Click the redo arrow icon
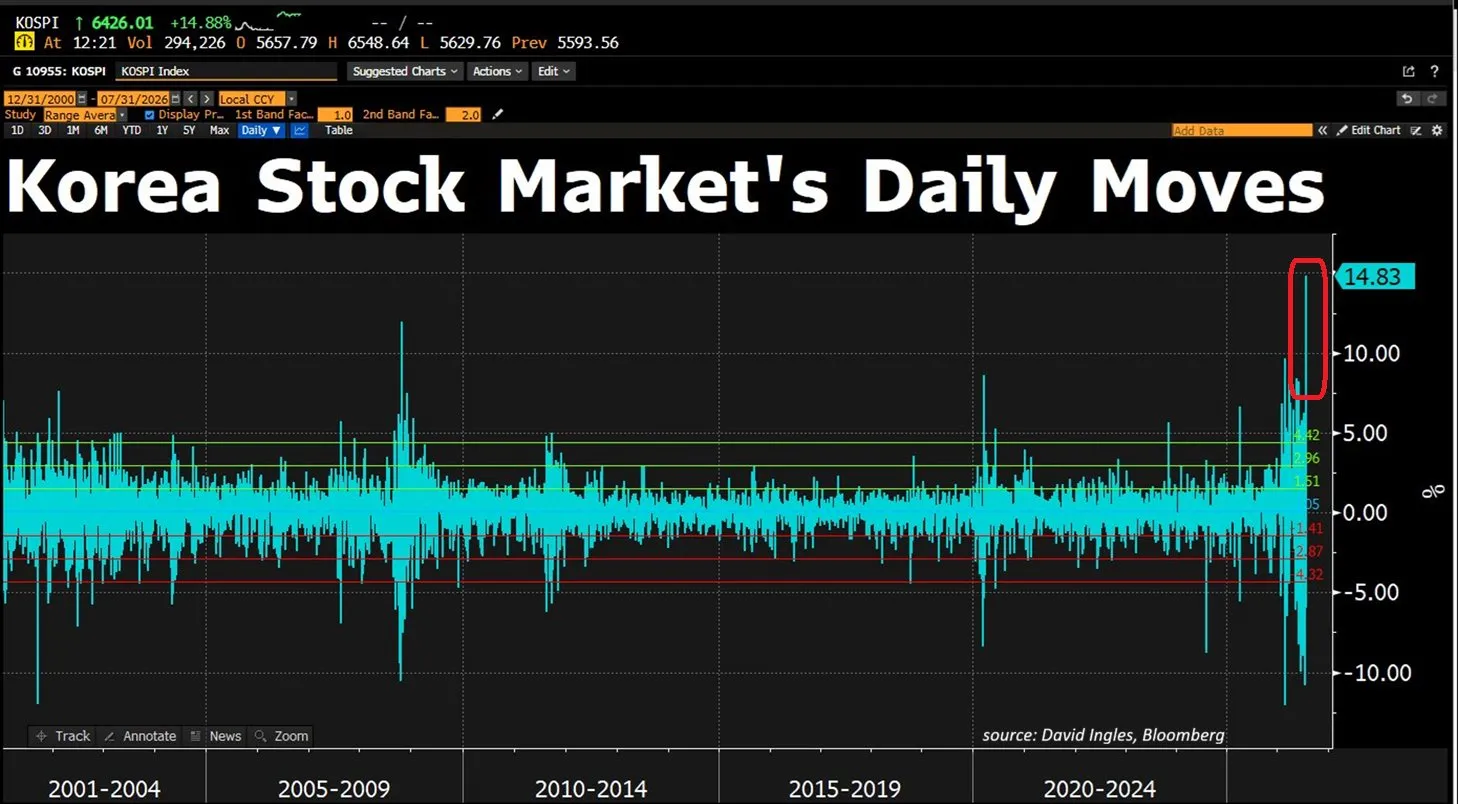The height and width of the screenshot is (804, 1458). [x=1435, y=98]
